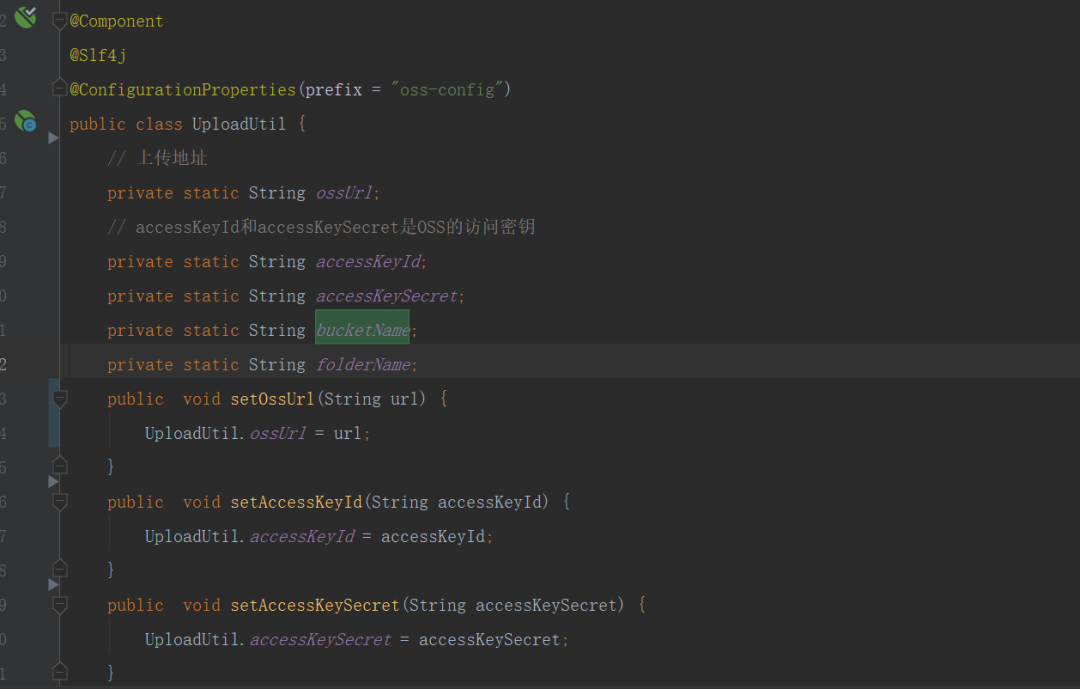Click the "oss-config" prefix string
The image size is (1080, 689).
point(446,90)
